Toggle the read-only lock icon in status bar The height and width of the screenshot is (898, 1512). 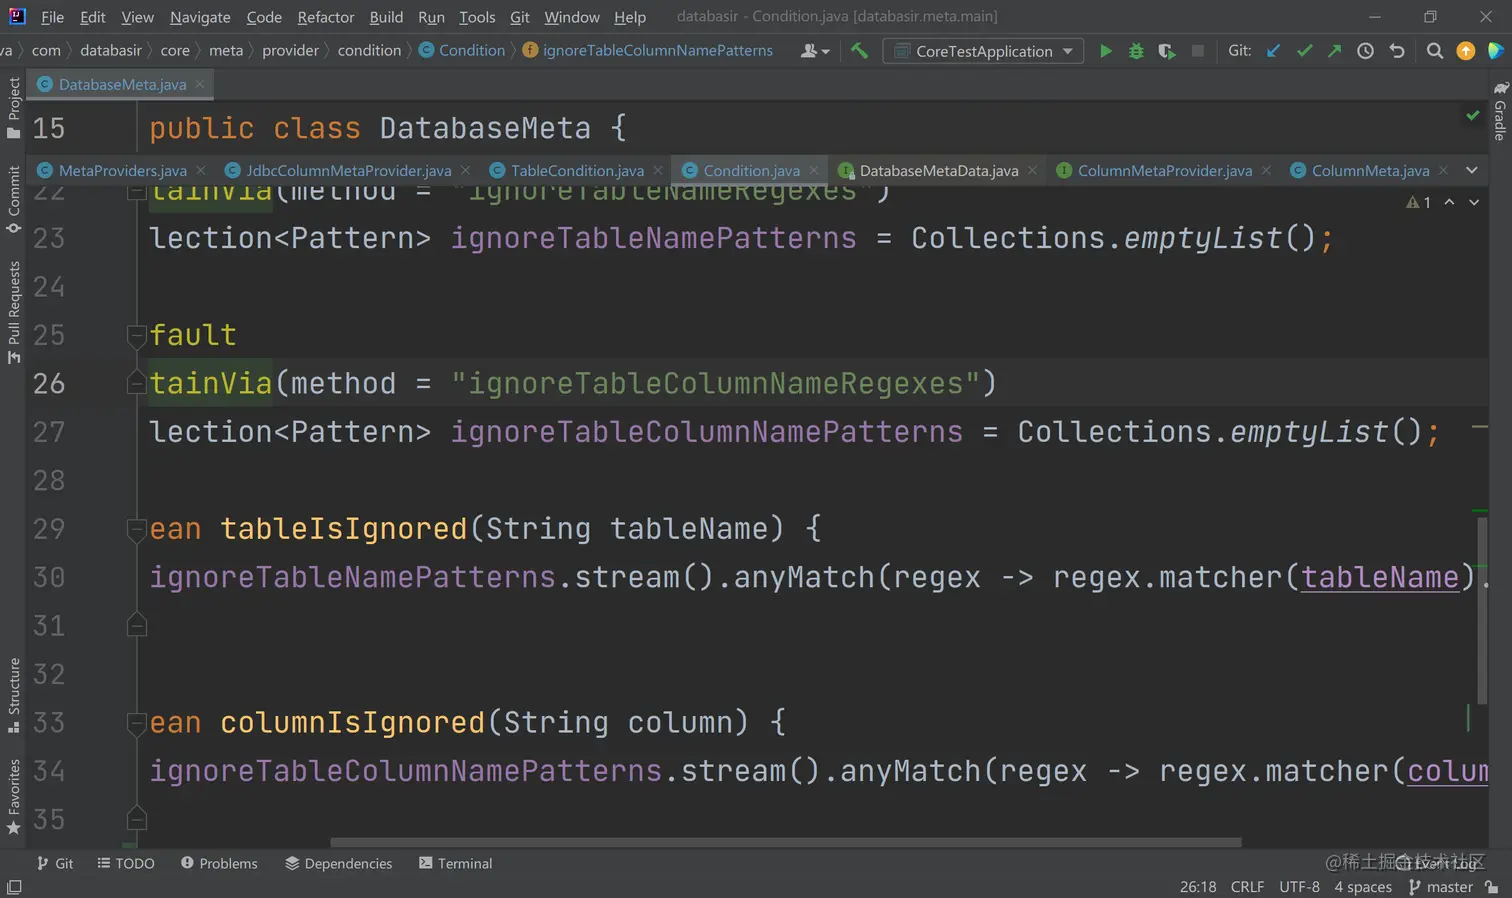click(1492, 887)
